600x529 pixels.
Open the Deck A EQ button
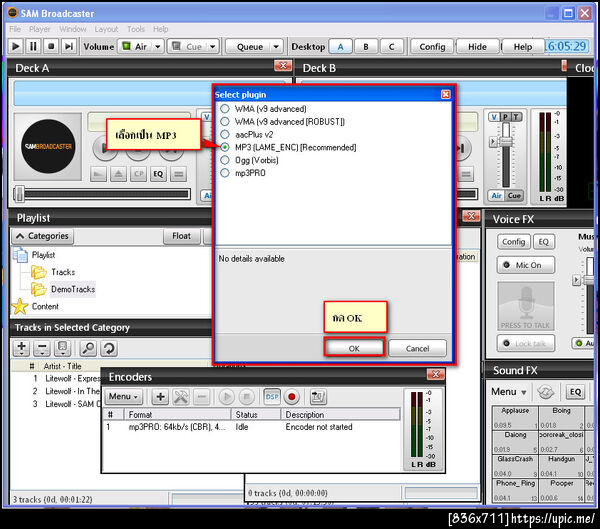pyautogui.click(x=158, y=174)
